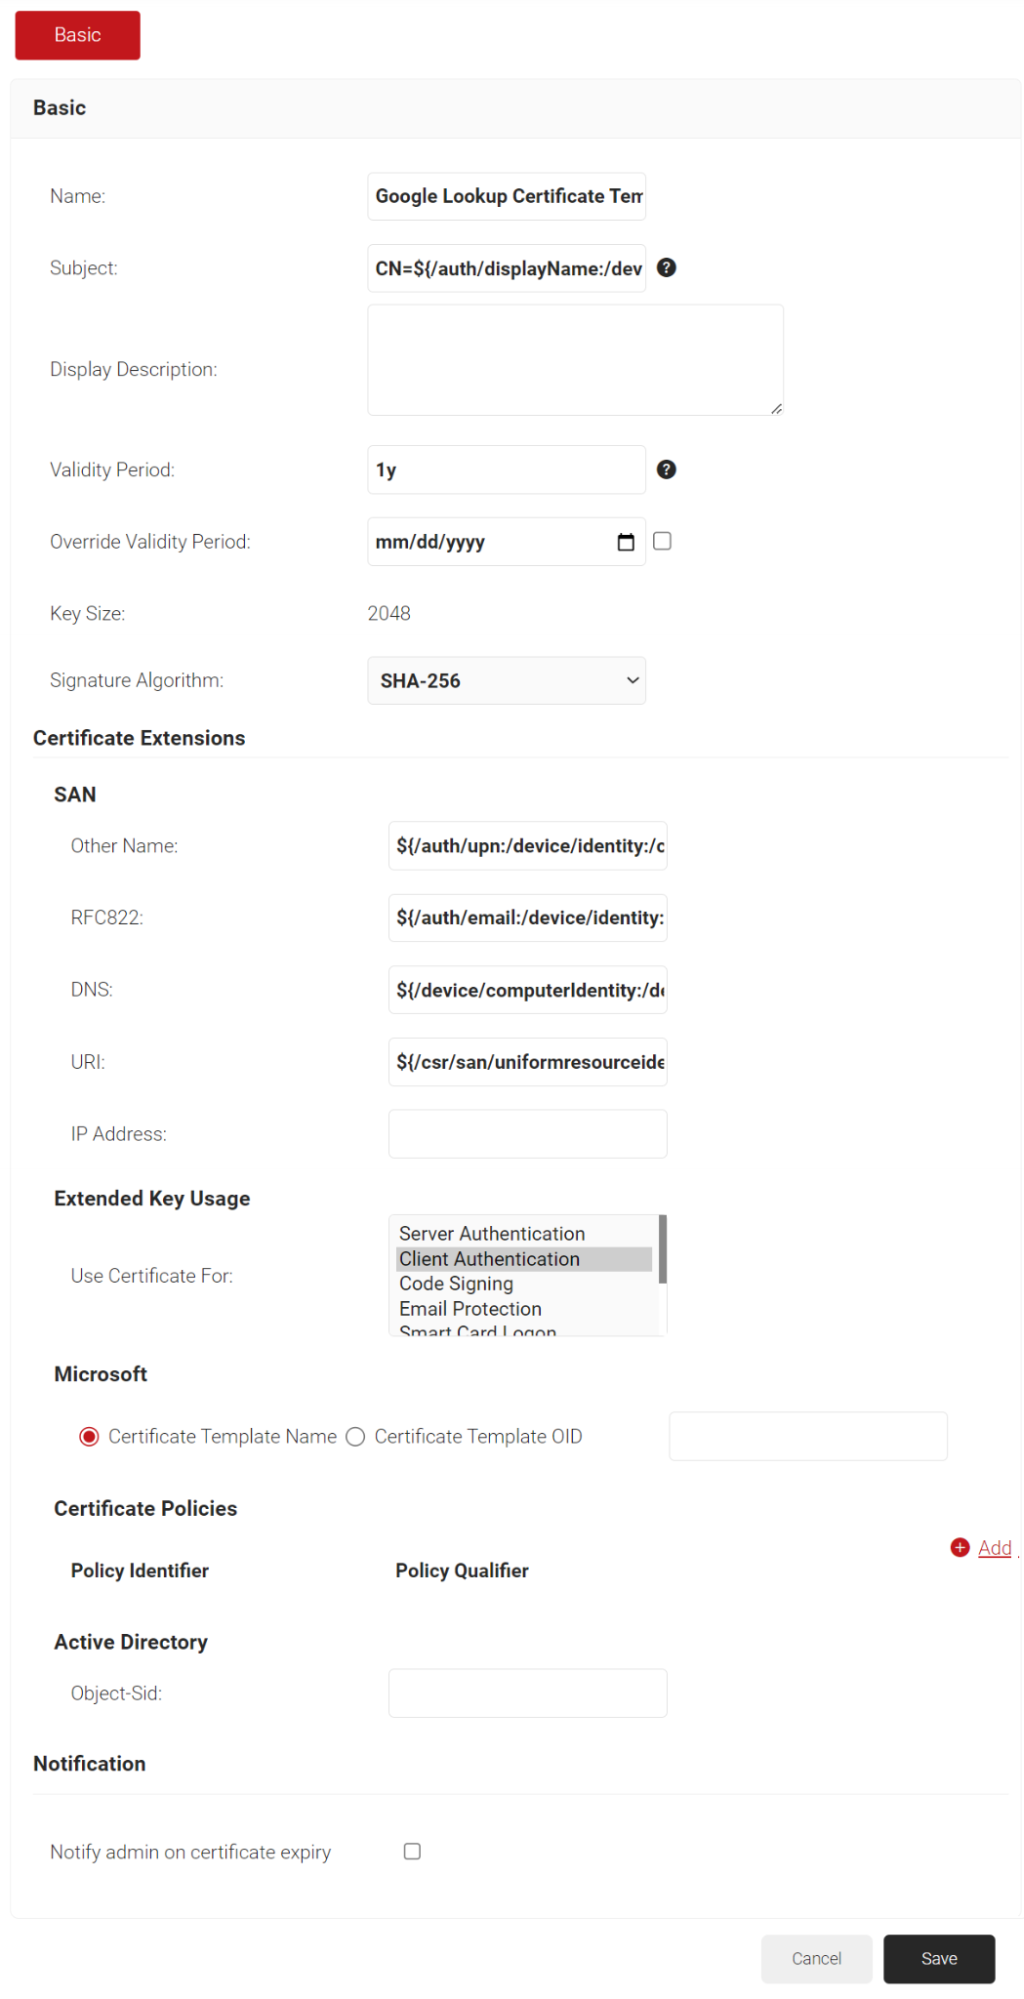Click into the Display Description text area
Screen dimensions: 1024x1999
coord(575,360)
